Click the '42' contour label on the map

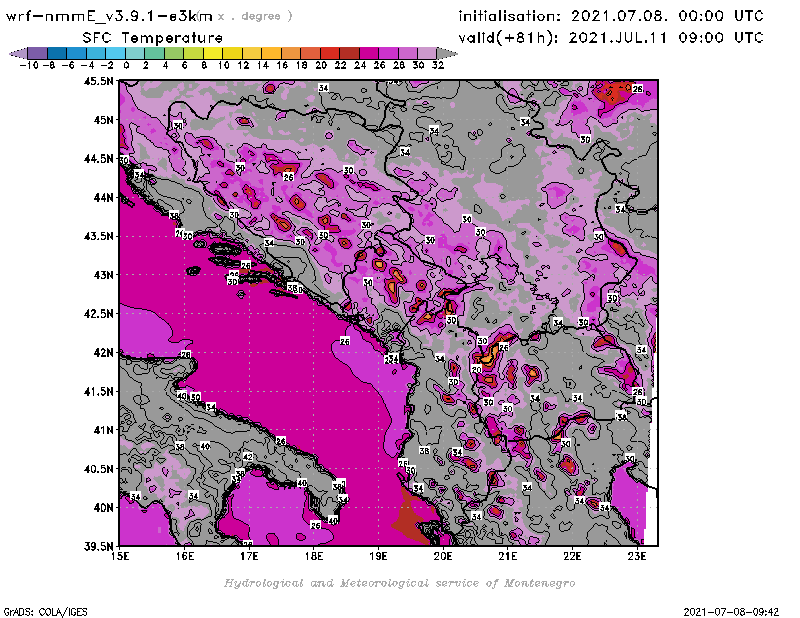coord(248,457)
